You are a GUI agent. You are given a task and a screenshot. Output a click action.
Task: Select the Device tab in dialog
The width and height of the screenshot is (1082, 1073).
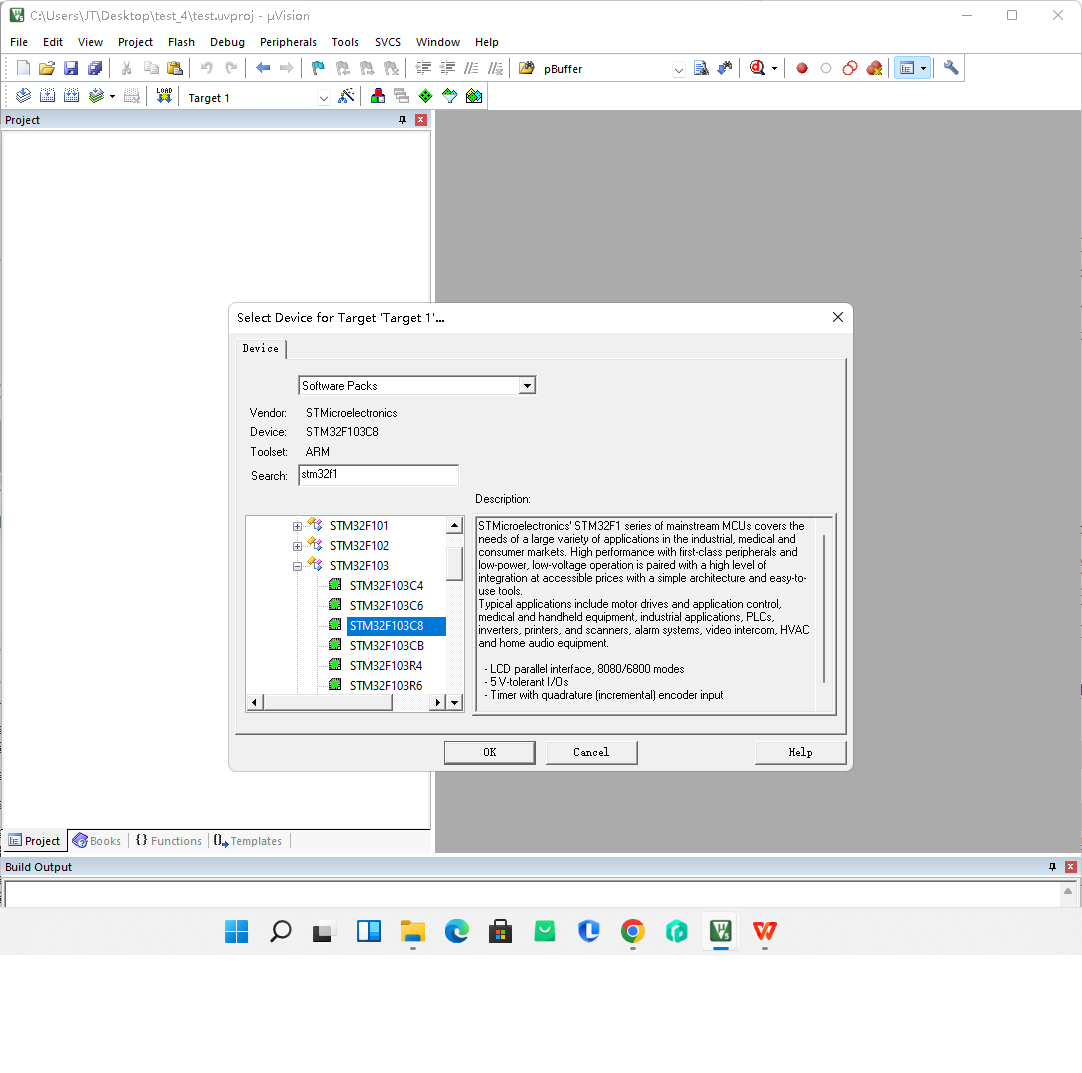click(261, 348)
